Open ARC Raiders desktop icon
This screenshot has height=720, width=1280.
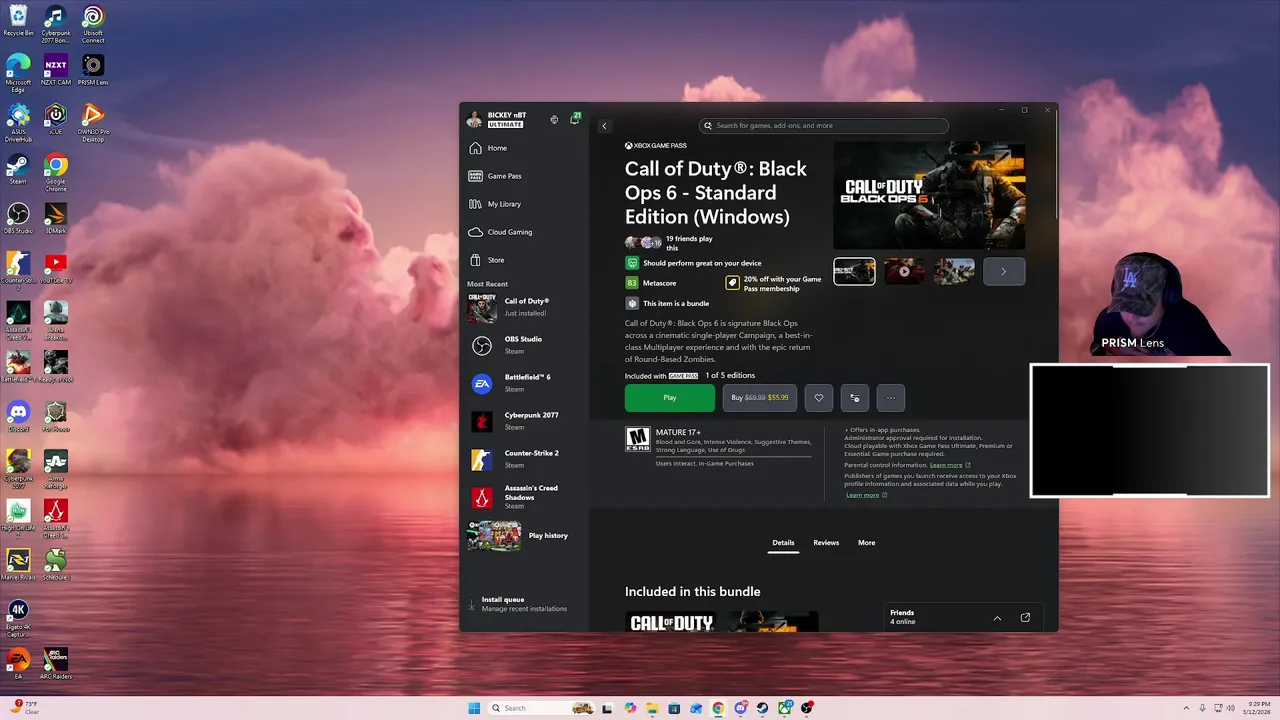coord(56,663)
